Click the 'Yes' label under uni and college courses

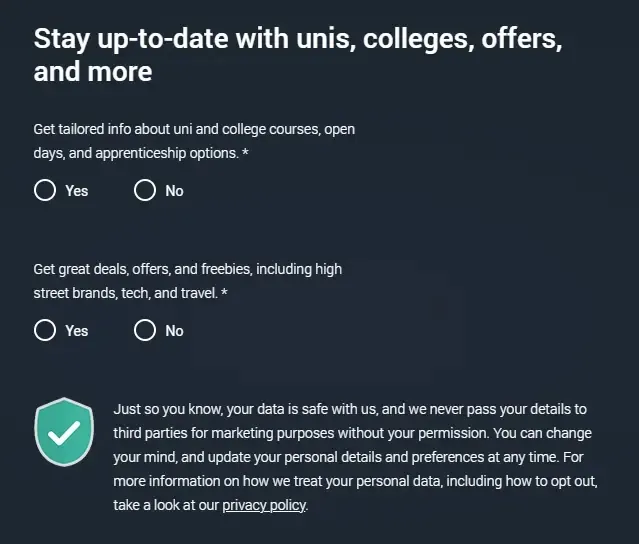[77, 191]
